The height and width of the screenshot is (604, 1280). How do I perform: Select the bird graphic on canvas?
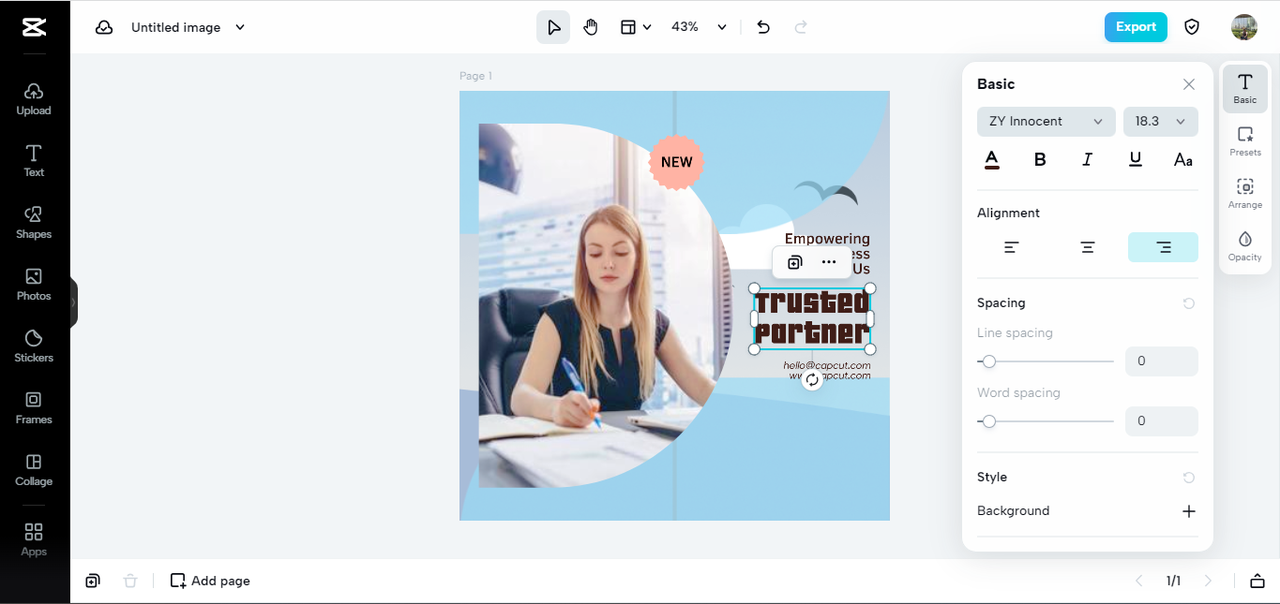click(x=826, y=192)
